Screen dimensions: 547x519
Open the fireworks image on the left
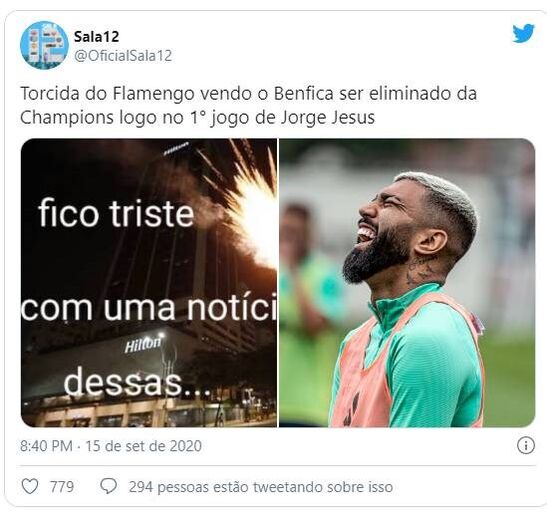[x=149, y=283]
